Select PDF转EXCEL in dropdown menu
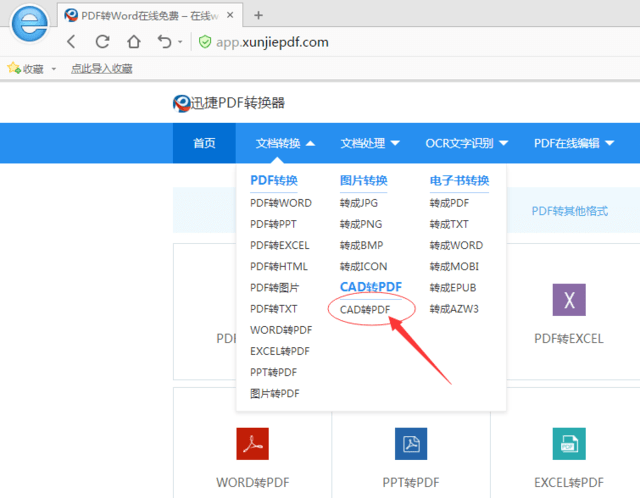 280,245
